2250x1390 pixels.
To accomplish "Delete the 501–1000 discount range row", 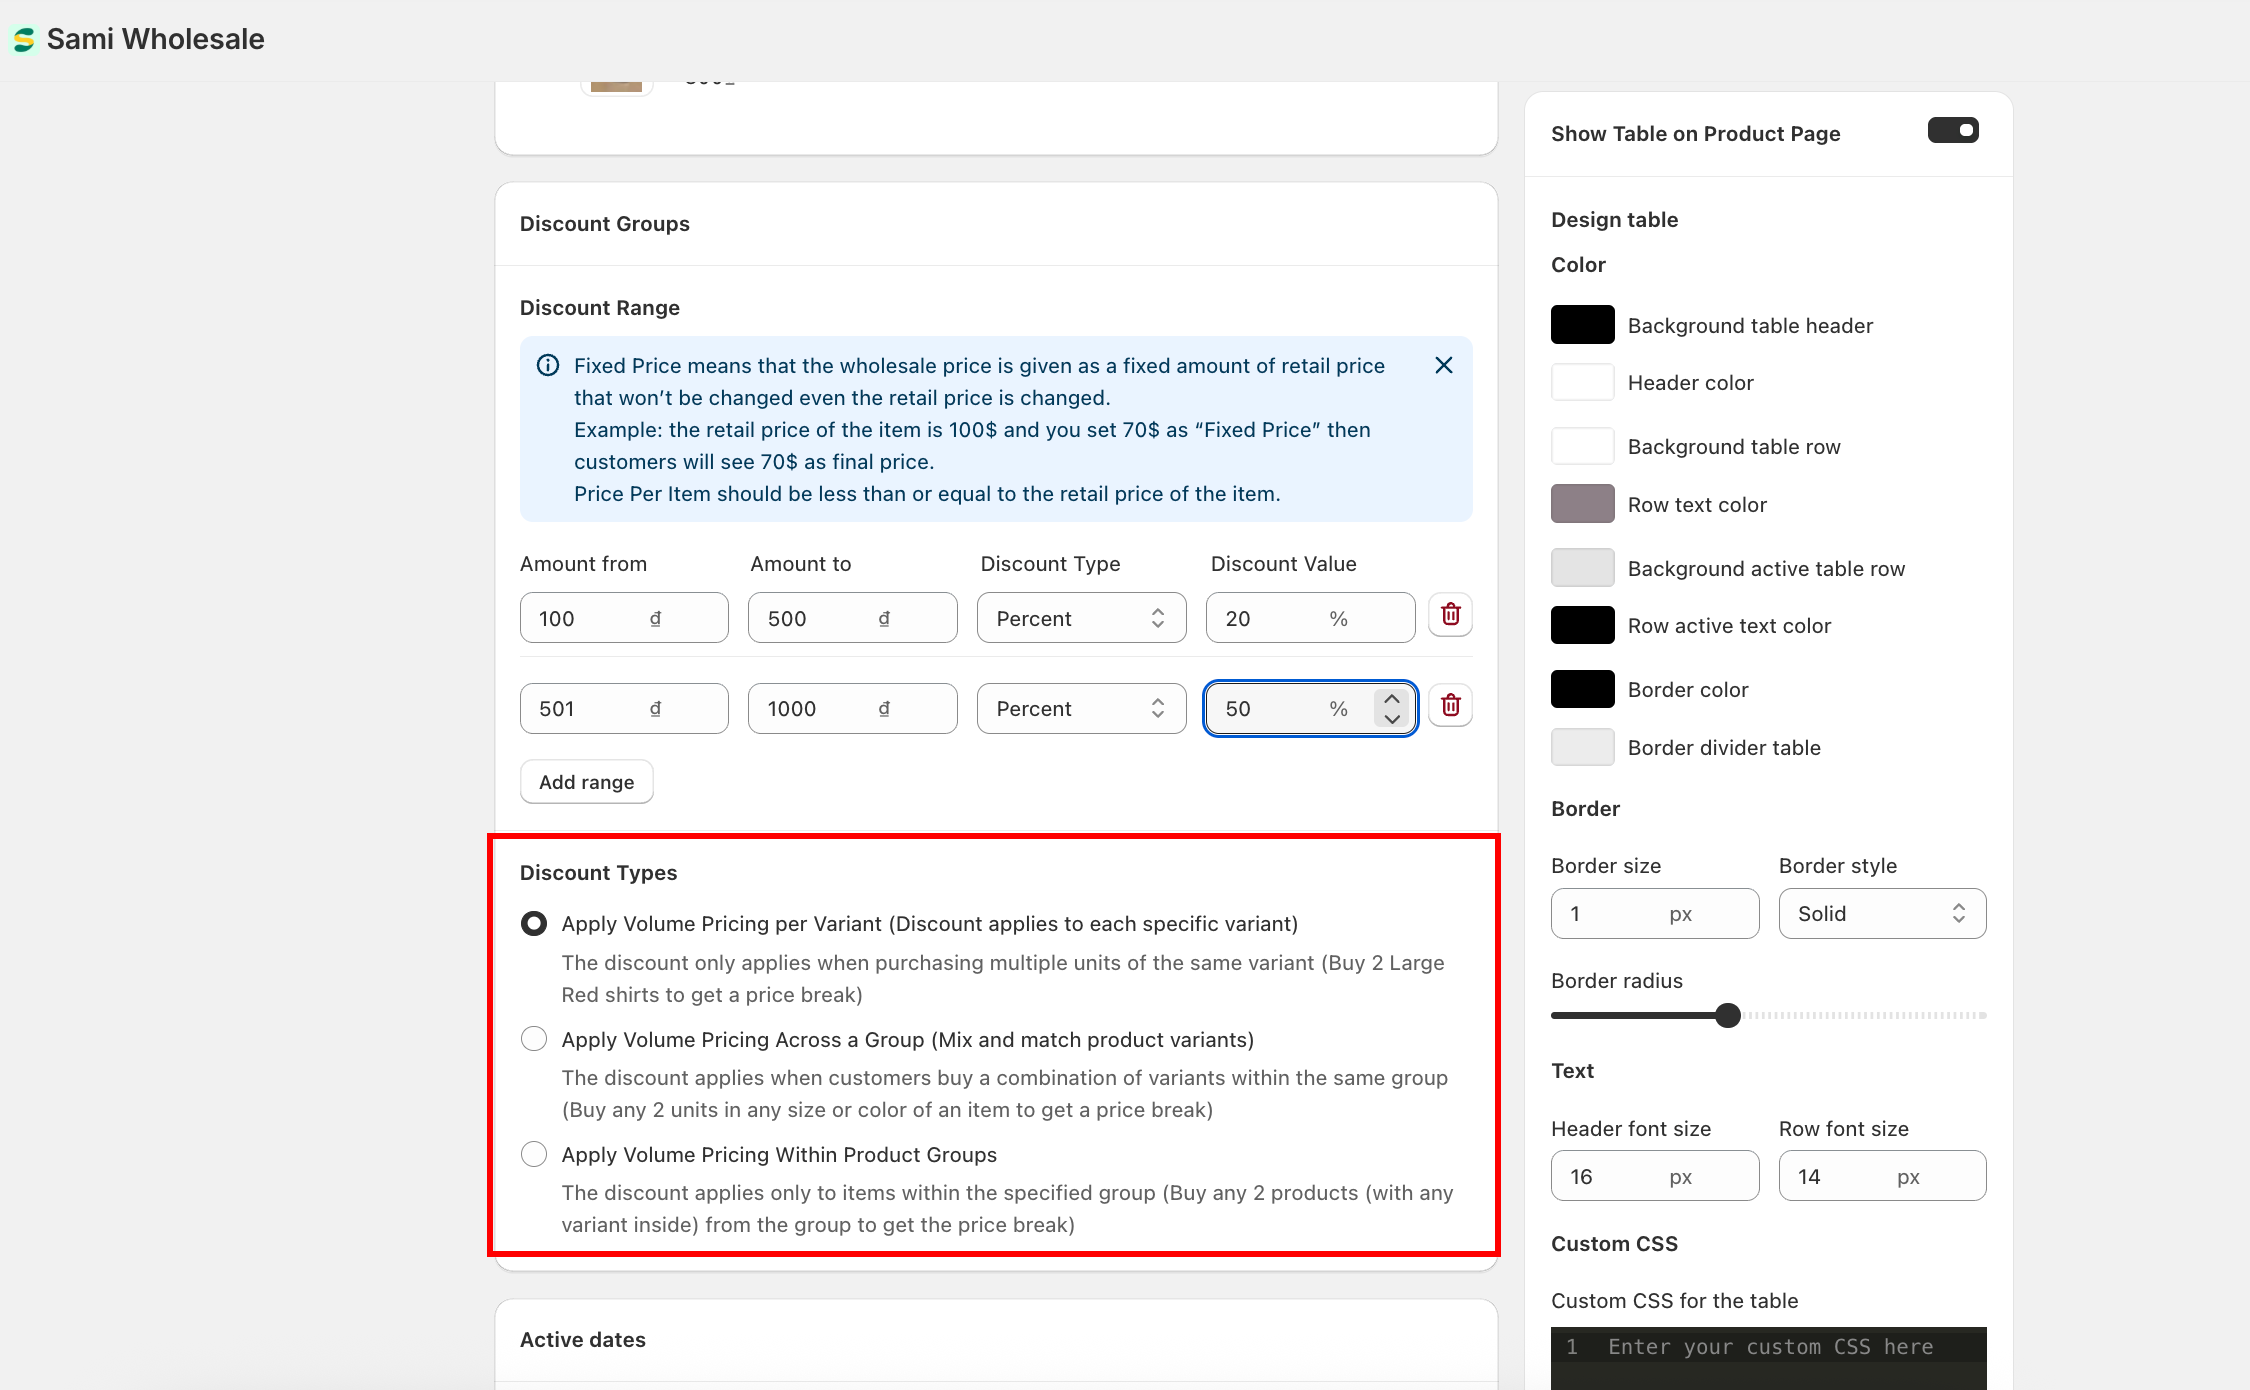I will (1450, 706).
